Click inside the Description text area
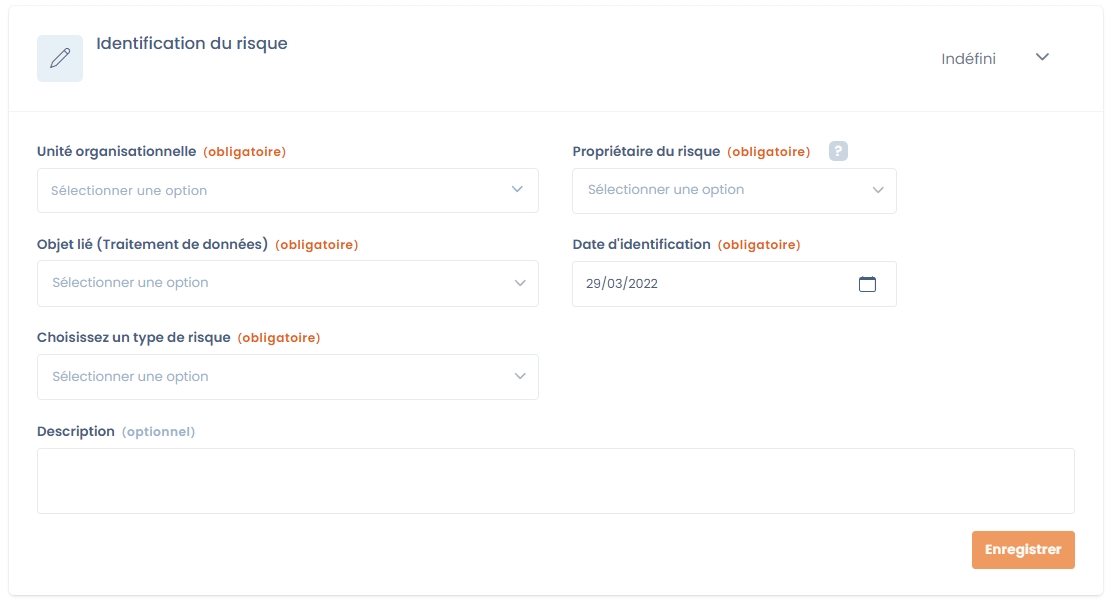 pos(555,480)
